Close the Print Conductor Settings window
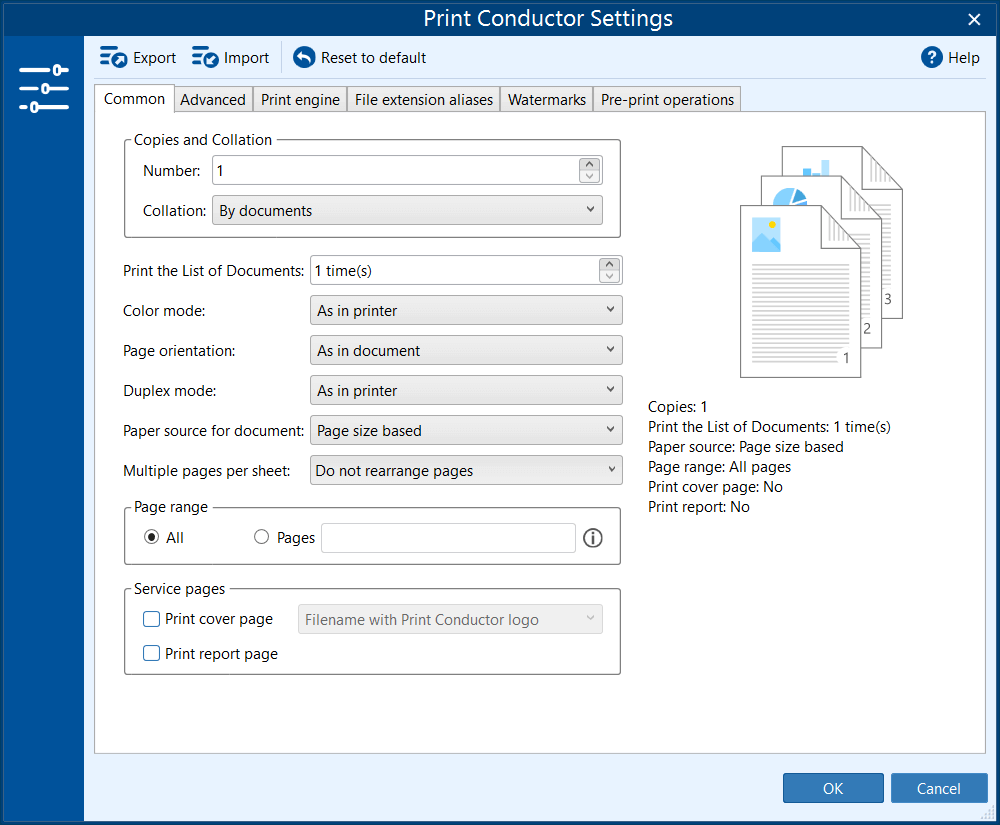Image resolution: width=1000 pixels, height=825 pixels. (974, 19)
